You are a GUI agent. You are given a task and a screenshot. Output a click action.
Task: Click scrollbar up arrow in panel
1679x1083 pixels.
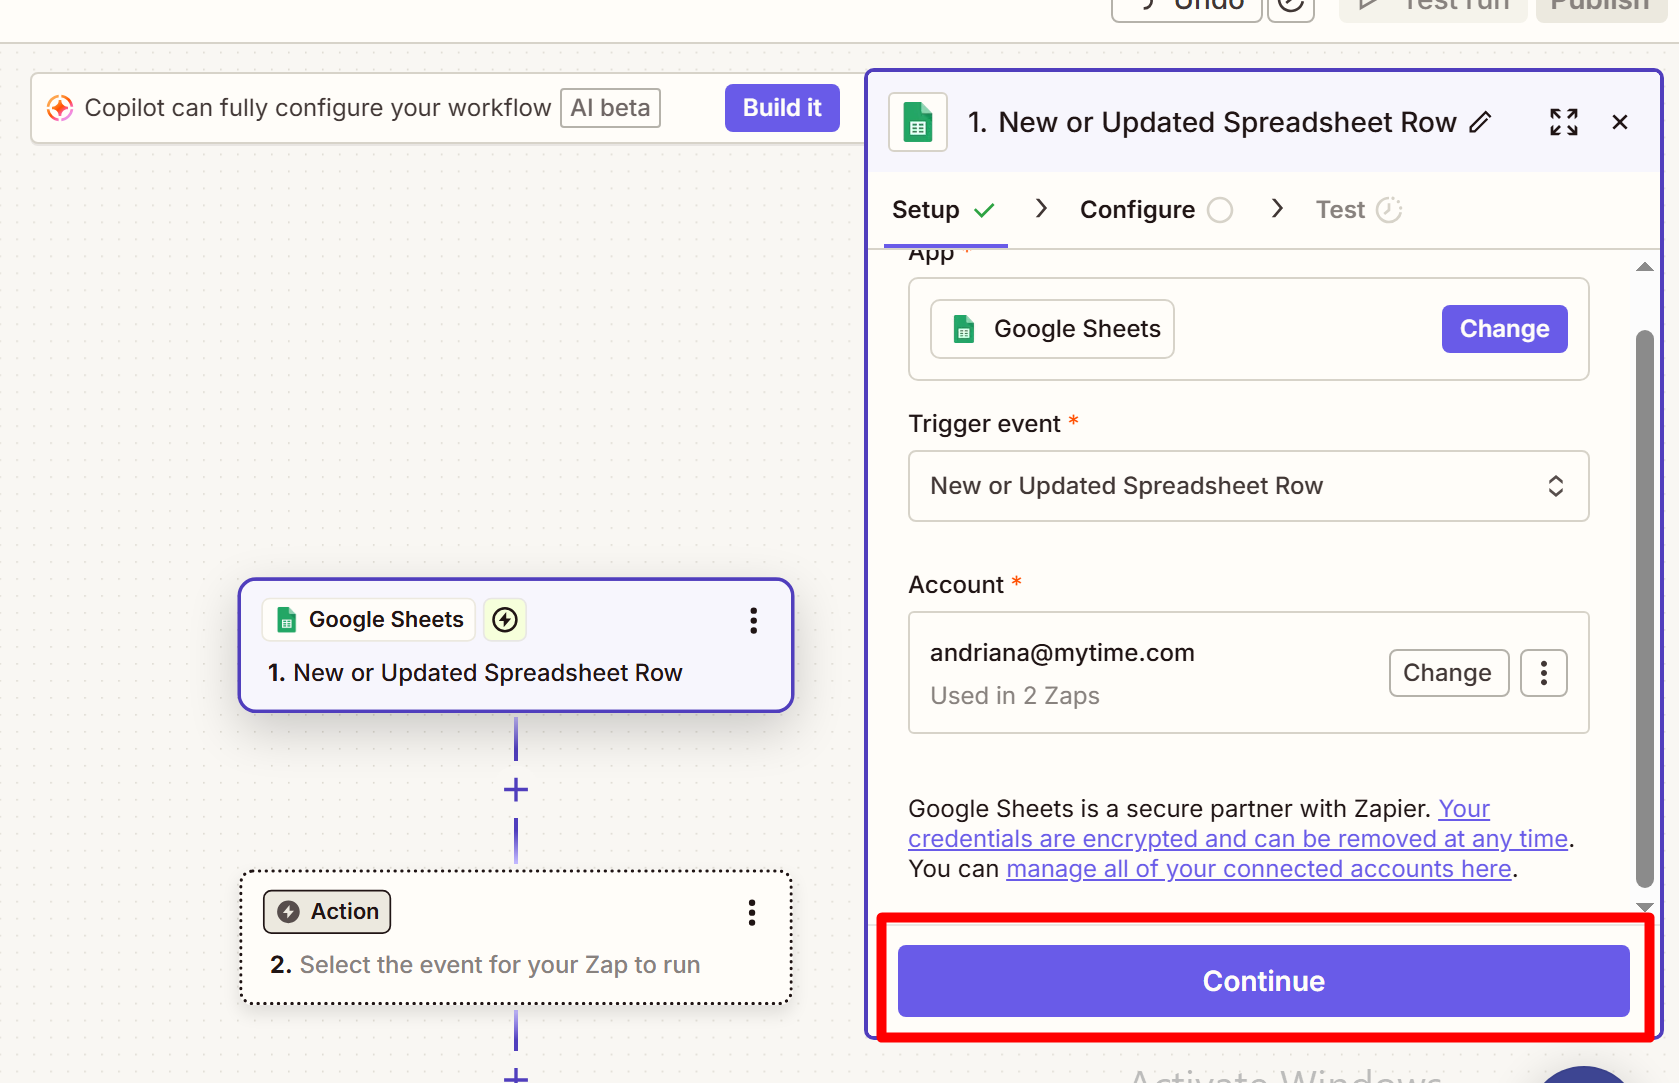point(1644,267)
